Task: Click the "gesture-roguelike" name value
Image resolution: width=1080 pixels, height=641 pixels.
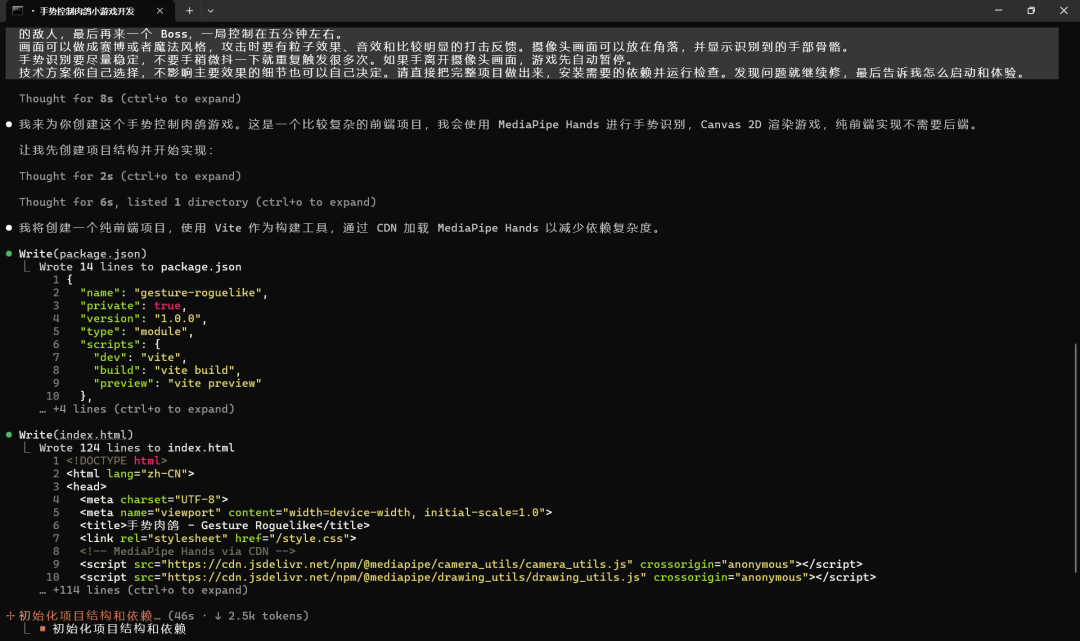Action: 198,293
